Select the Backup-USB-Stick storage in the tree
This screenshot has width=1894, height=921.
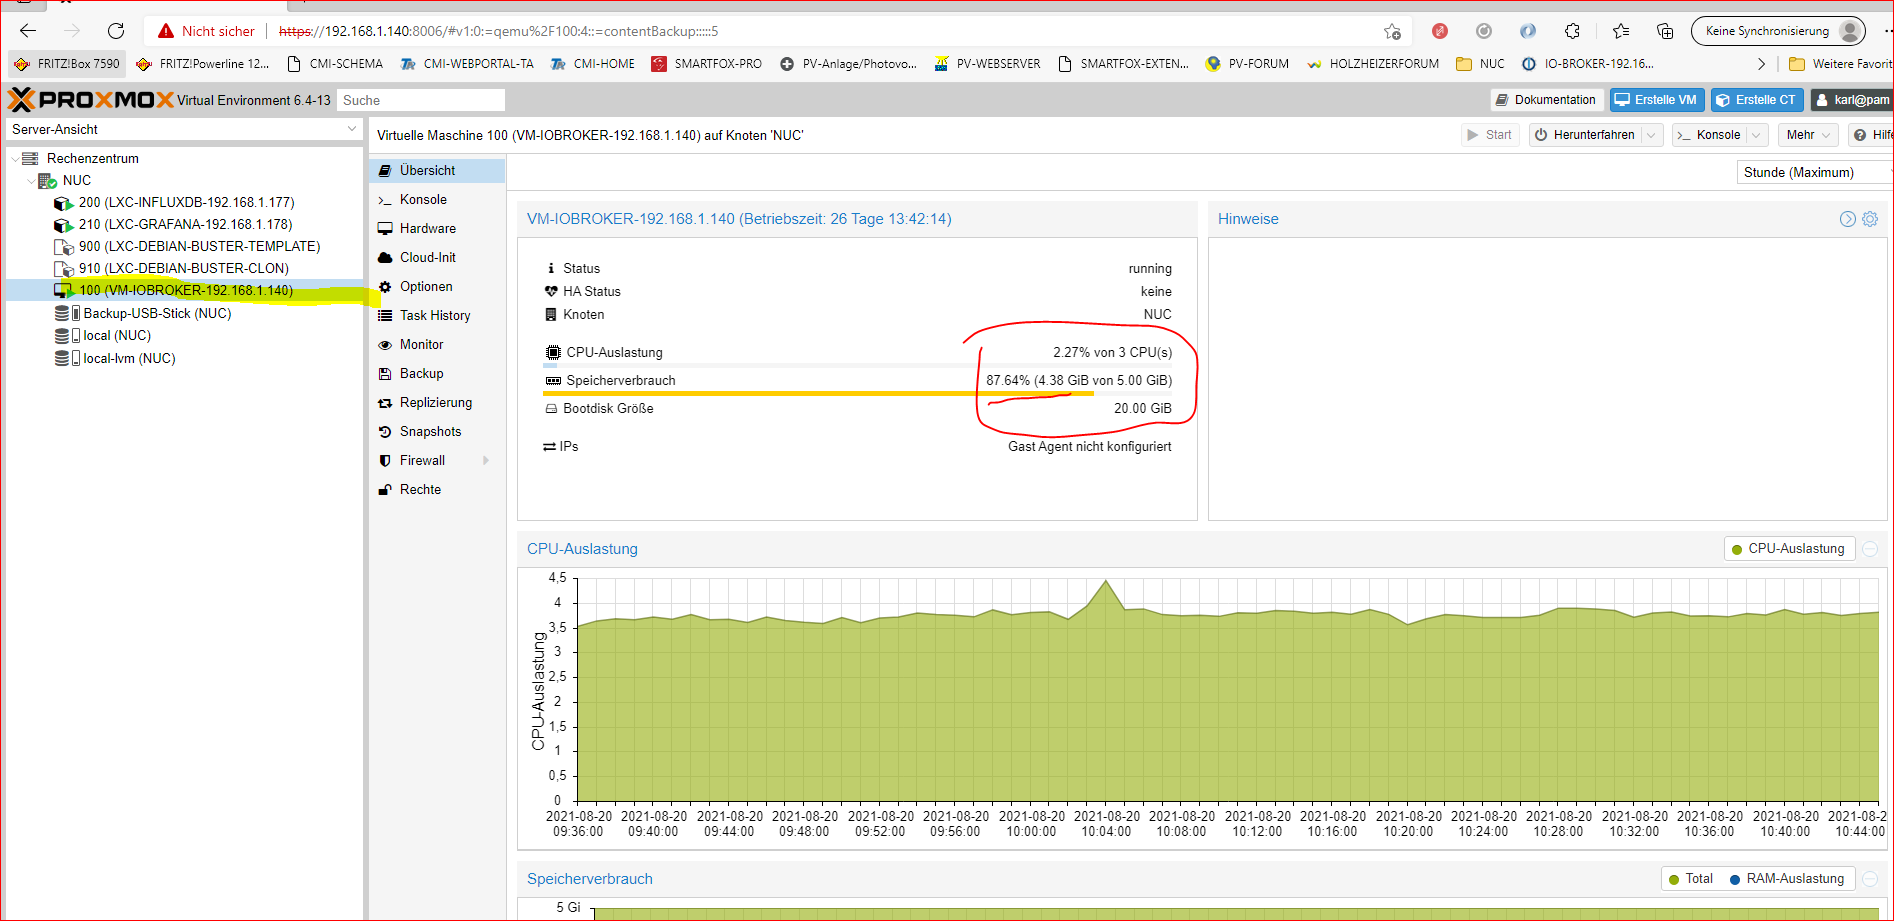[157, 313]
